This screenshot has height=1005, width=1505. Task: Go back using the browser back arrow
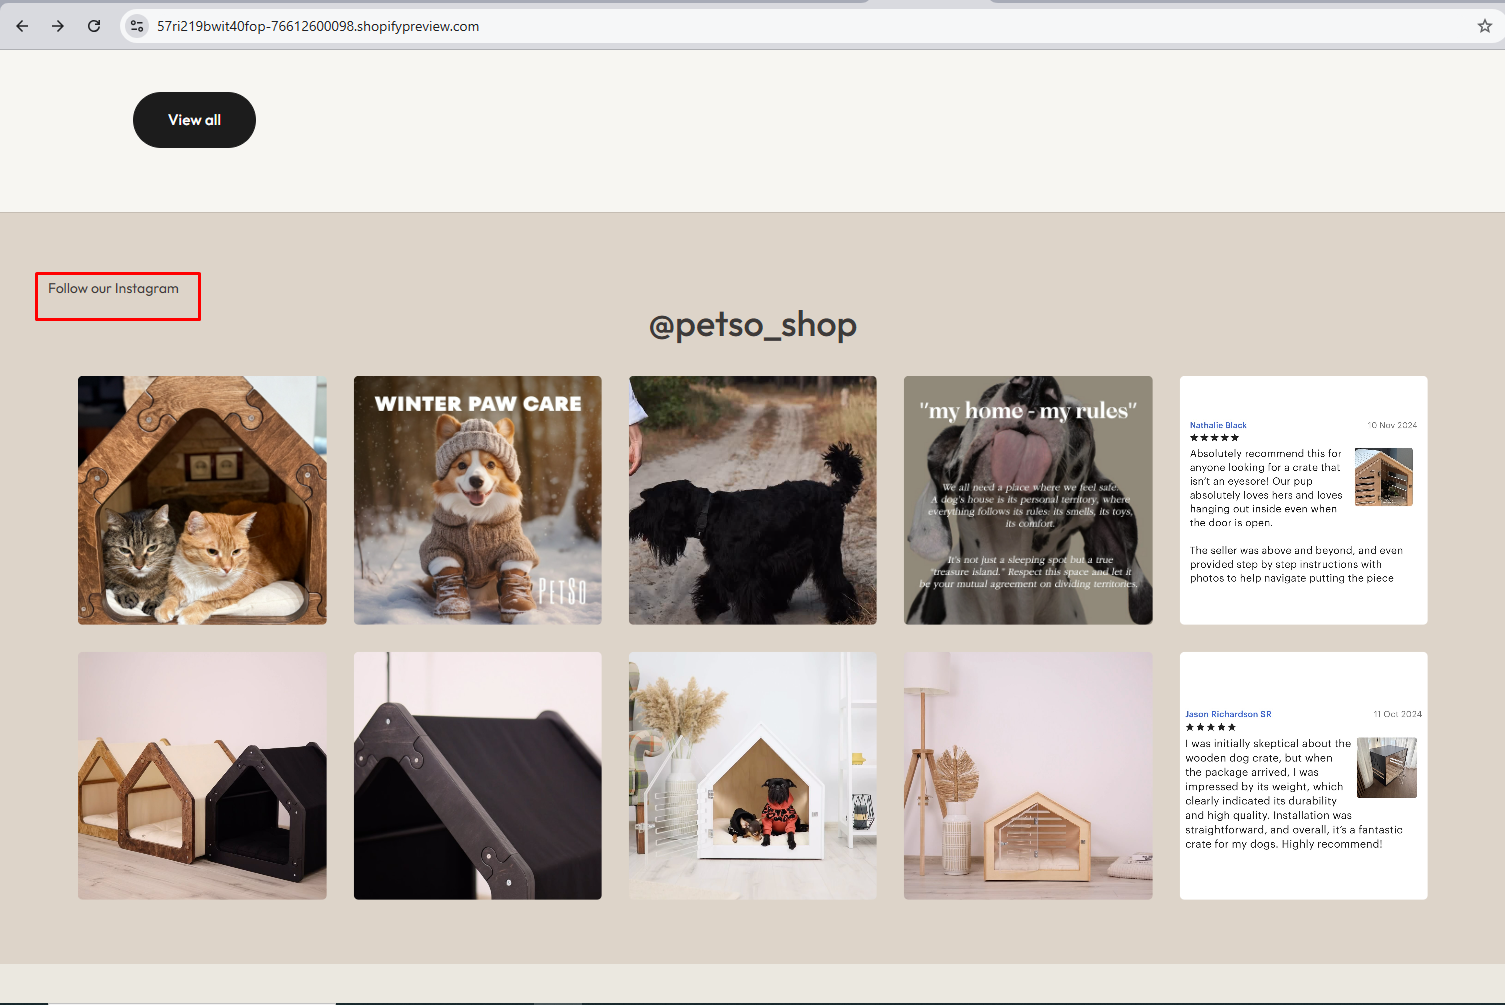[x=22, y=26]
